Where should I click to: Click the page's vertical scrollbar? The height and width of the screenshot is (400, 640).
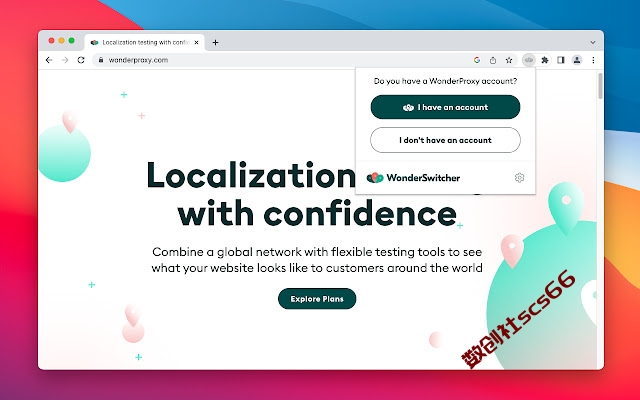click(600, 86)
